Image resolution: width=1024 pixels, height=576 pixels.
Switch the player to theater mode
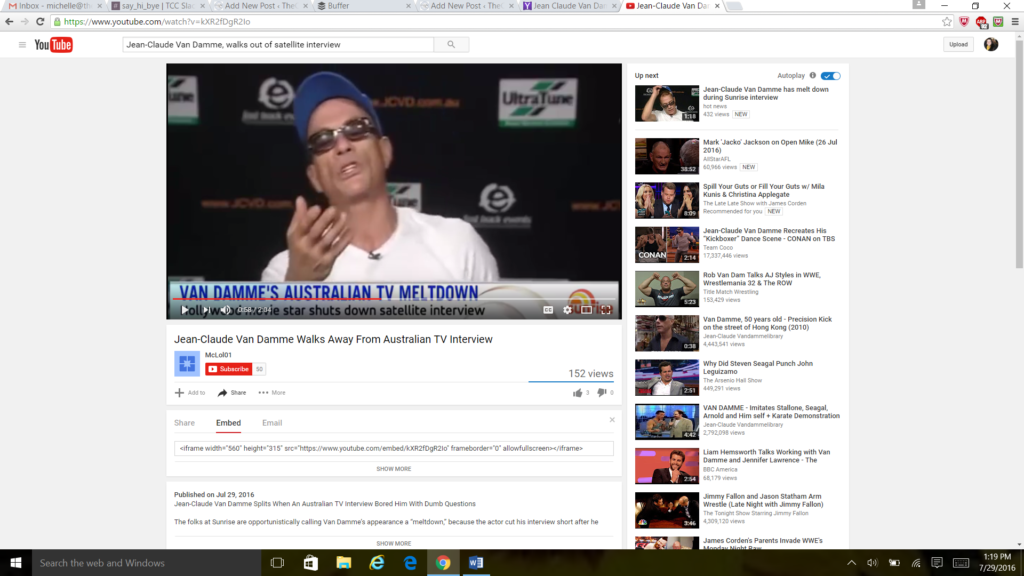(587, 310)
